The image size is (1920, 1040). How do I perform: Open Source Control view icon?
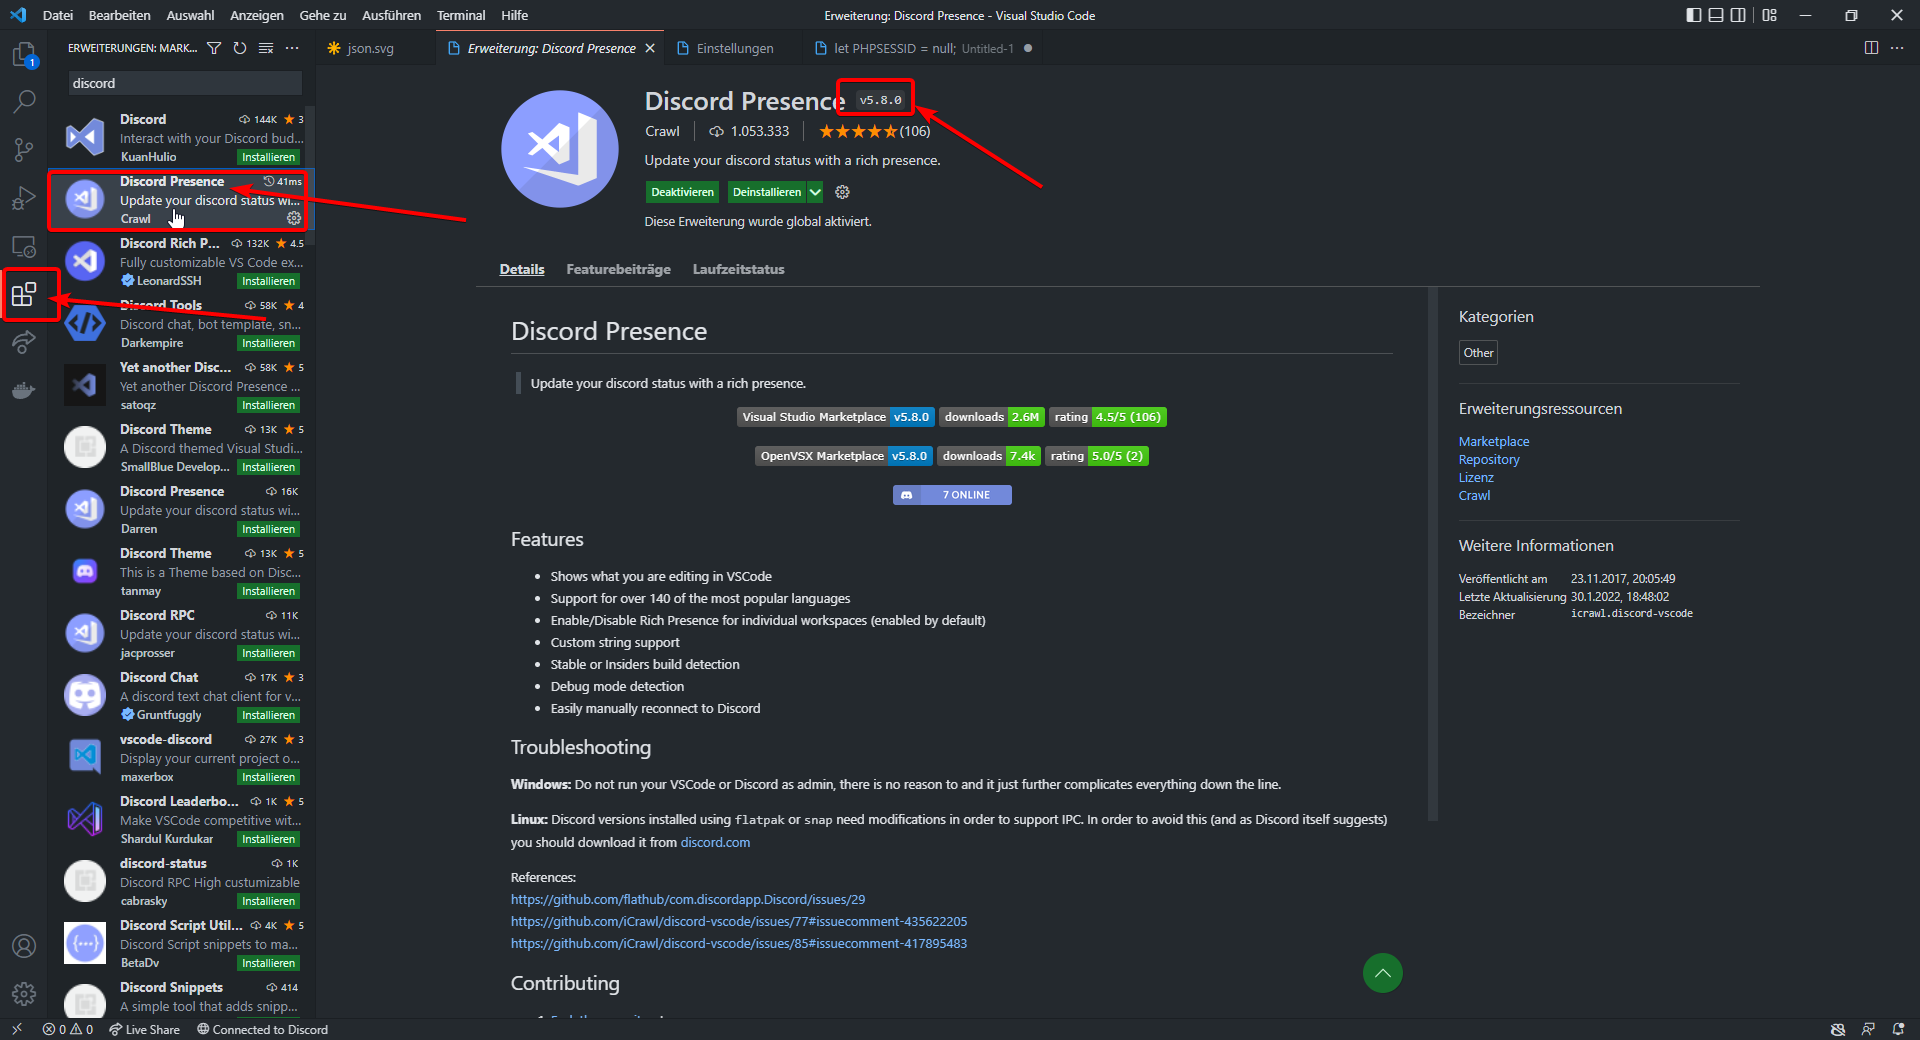click(x=24, y=150)
